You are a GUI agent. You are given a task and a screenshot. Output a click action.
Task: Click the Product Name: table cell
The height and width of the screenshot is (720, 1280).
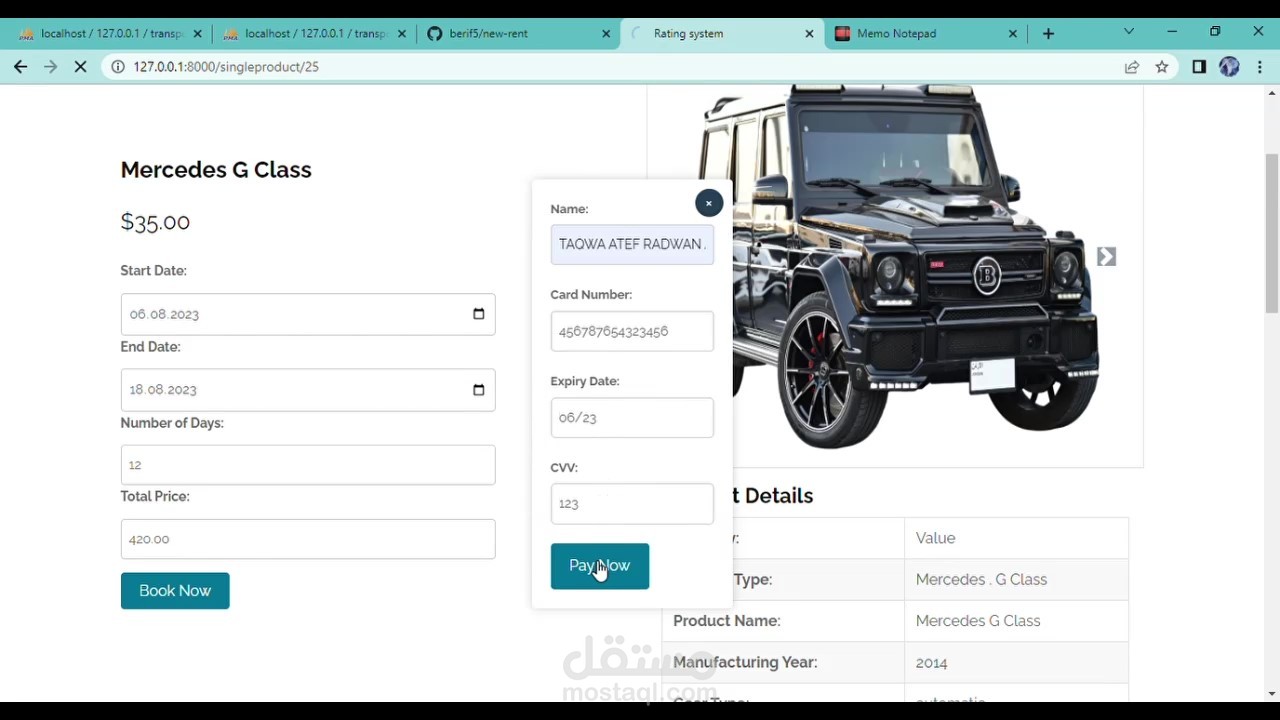(783, 621)
